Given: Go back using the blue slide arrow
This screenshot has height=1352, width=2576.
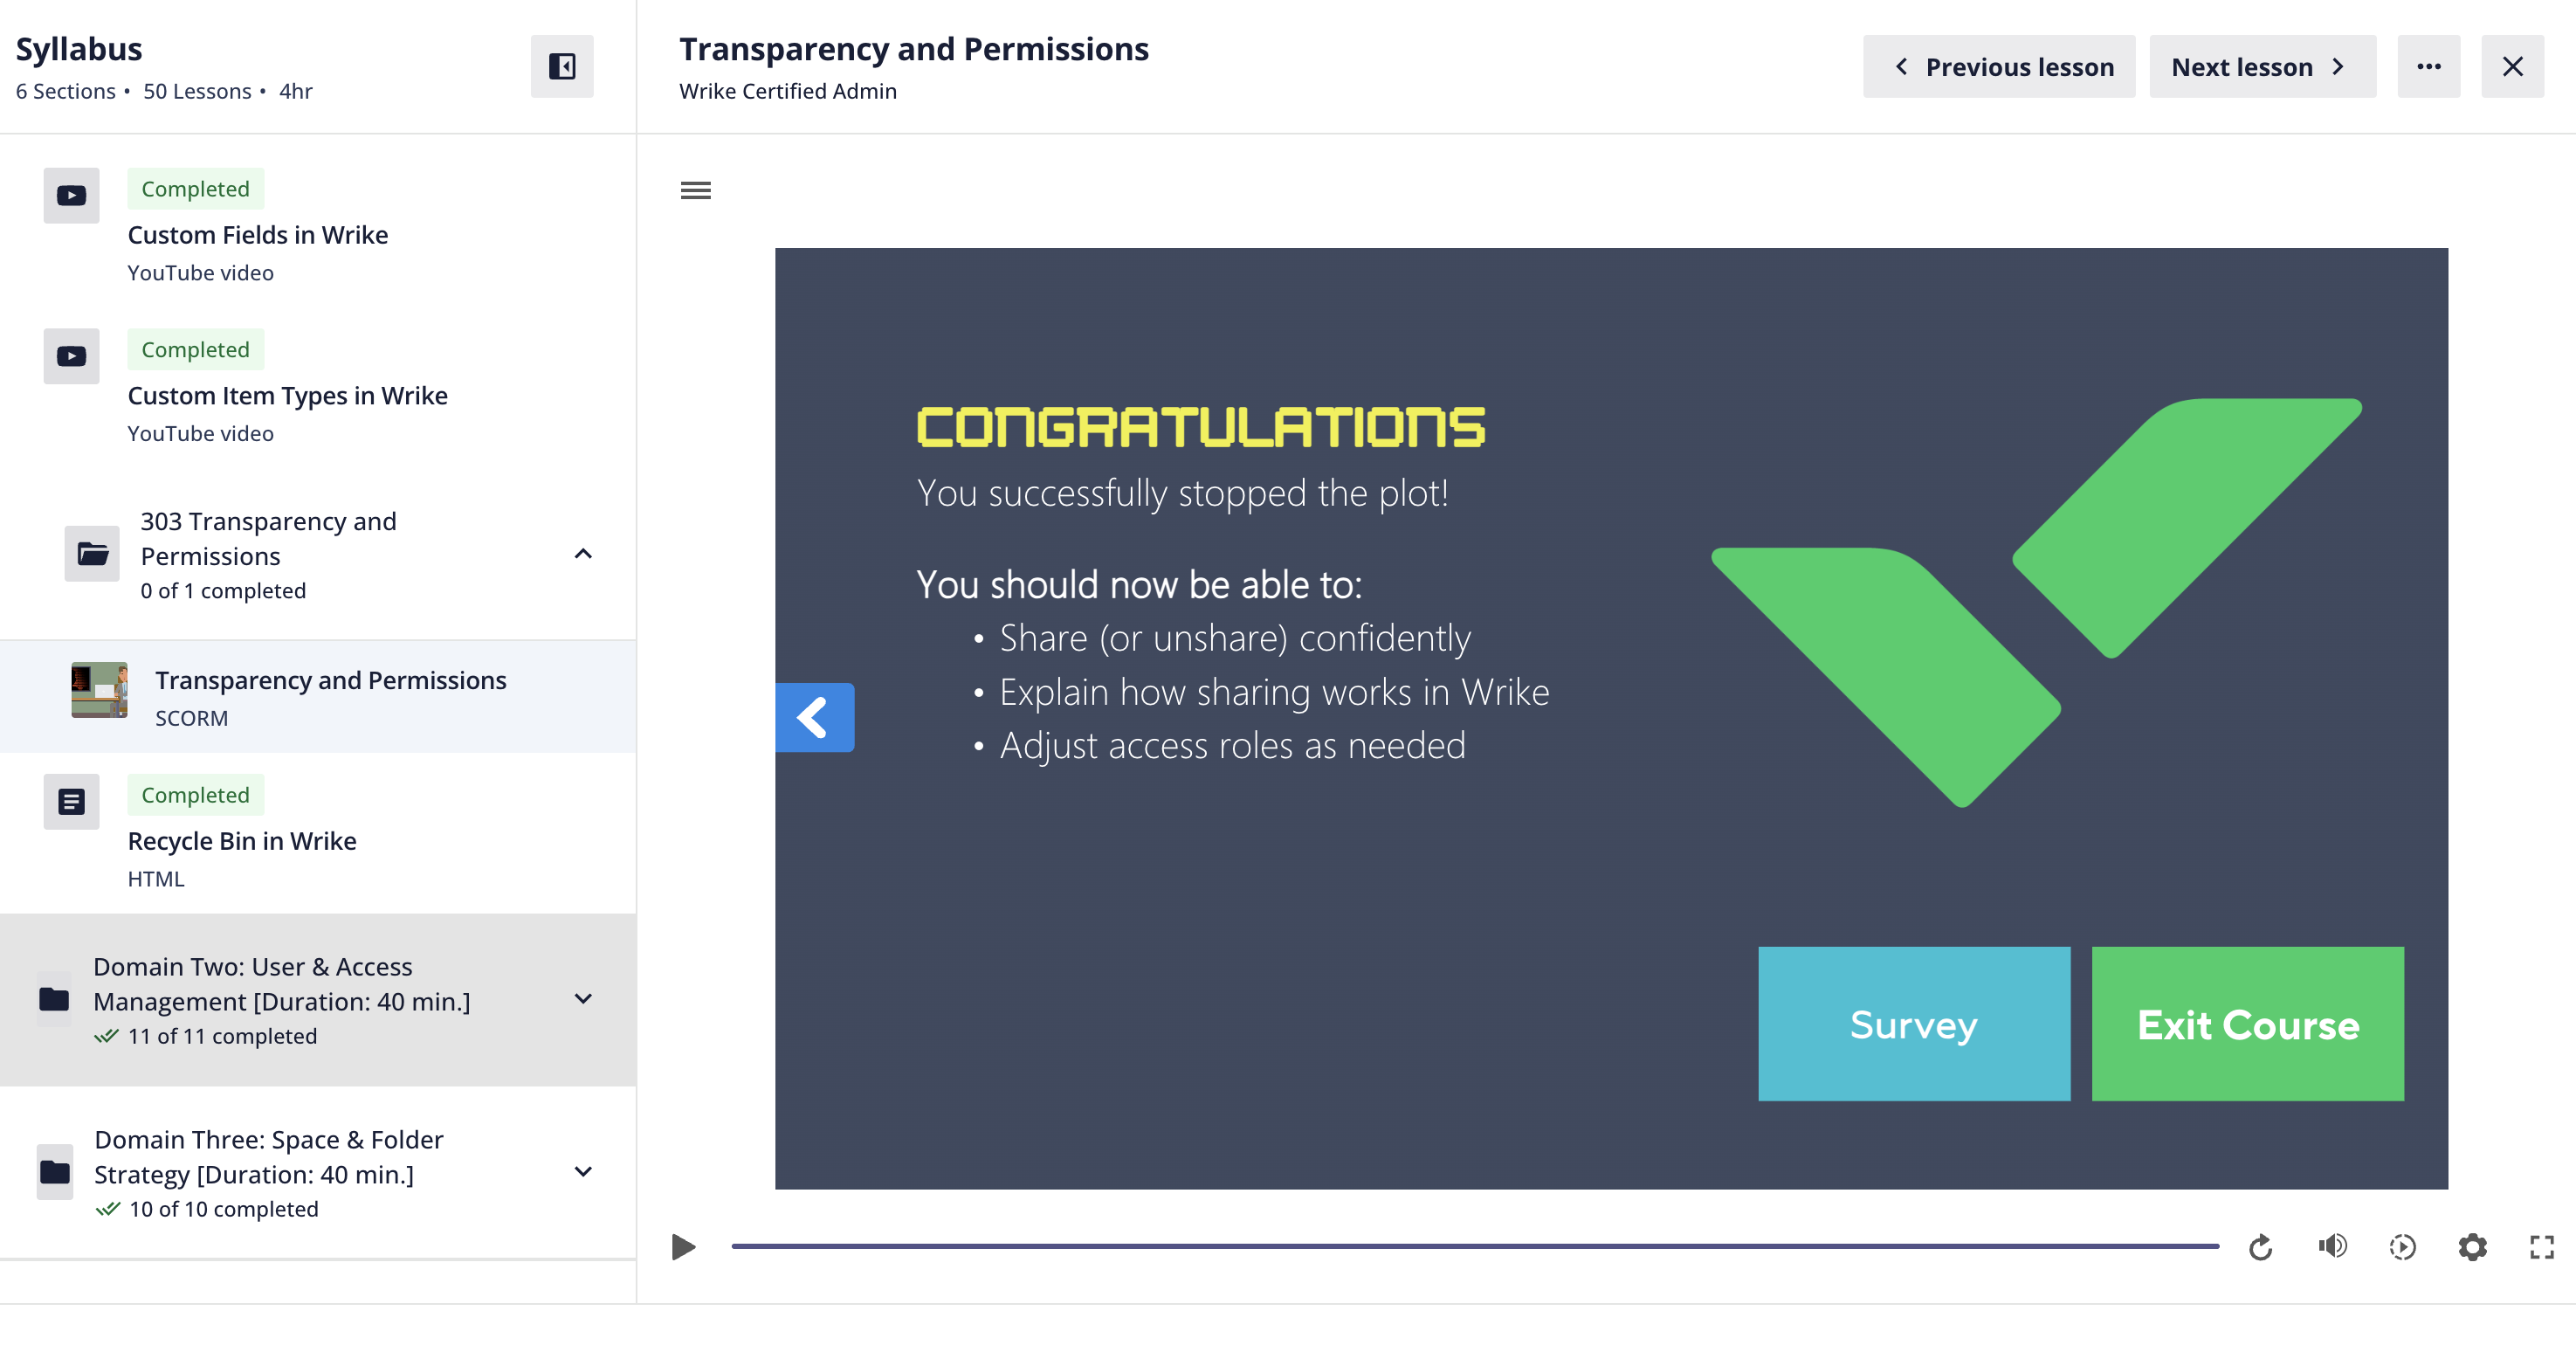Looking at the screenshot, I should 815,717.
